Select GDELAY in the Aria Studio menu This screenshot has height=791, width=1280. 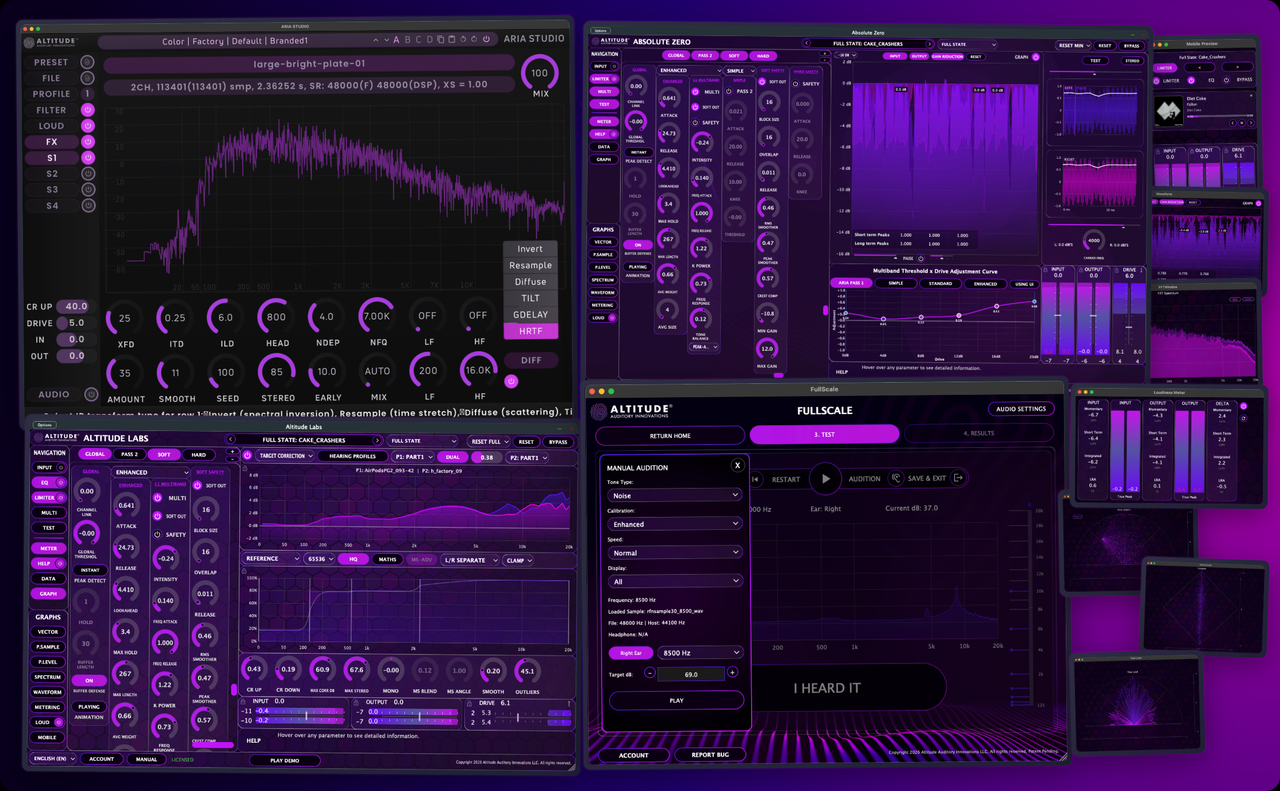tap(530, 314)
